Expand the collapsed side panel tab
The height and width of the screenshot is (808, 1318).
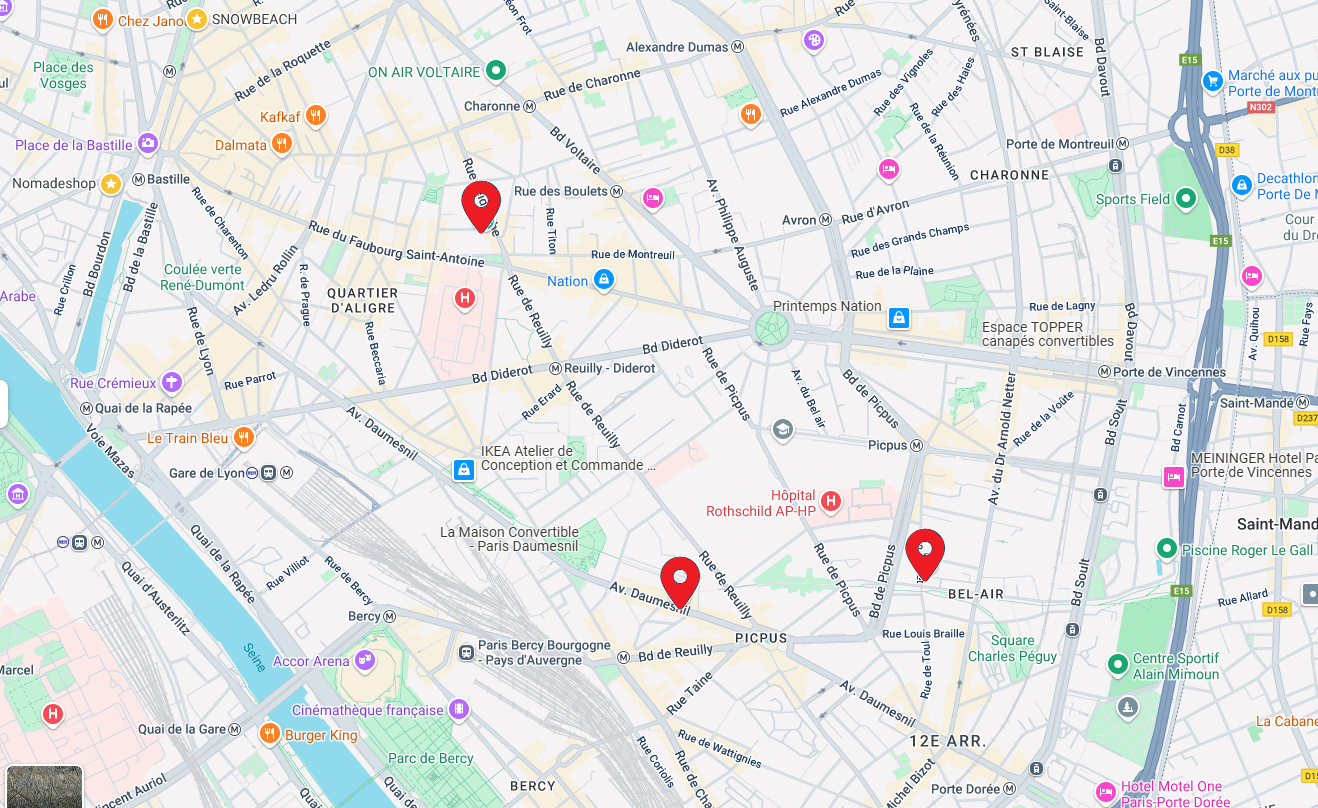(x=4, y=404)
